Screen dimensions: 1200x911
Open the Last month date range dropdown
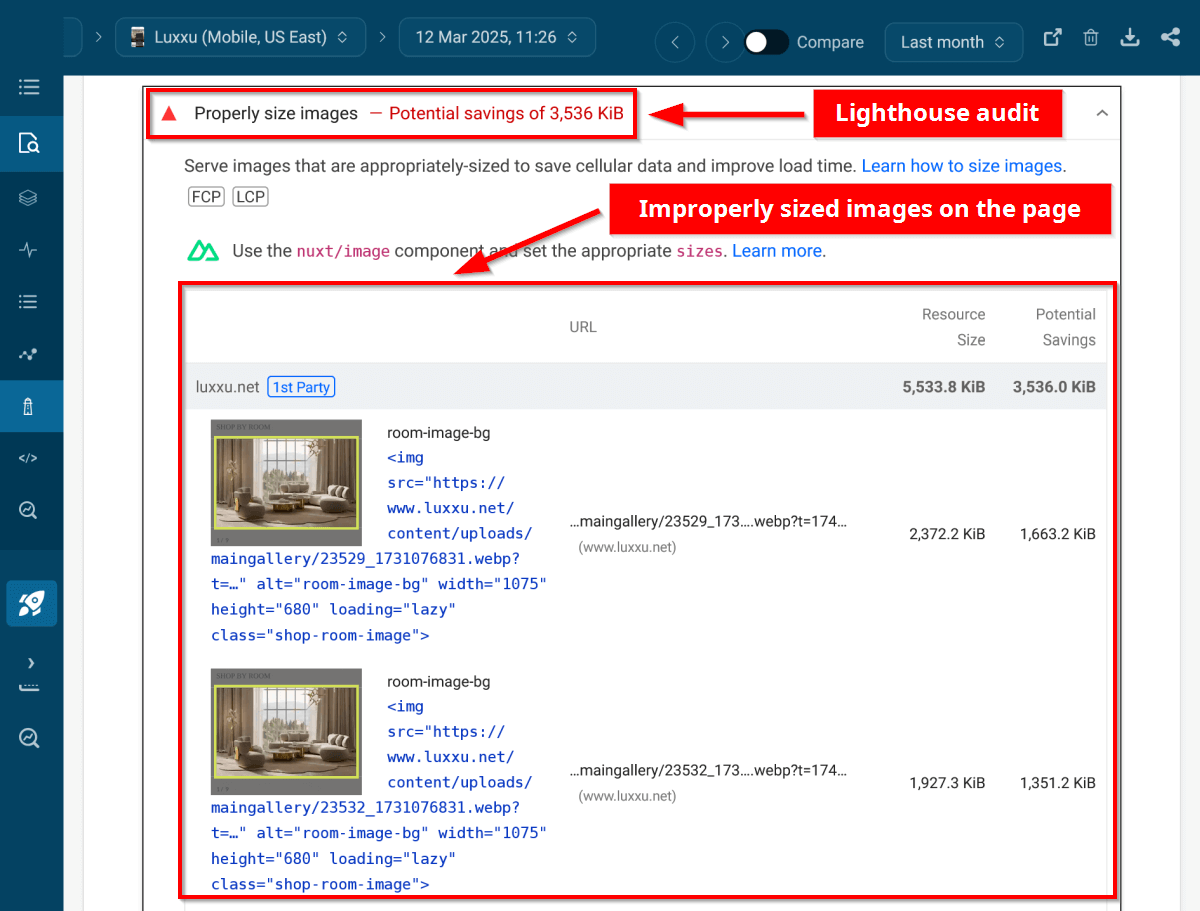tap(954, 42)
